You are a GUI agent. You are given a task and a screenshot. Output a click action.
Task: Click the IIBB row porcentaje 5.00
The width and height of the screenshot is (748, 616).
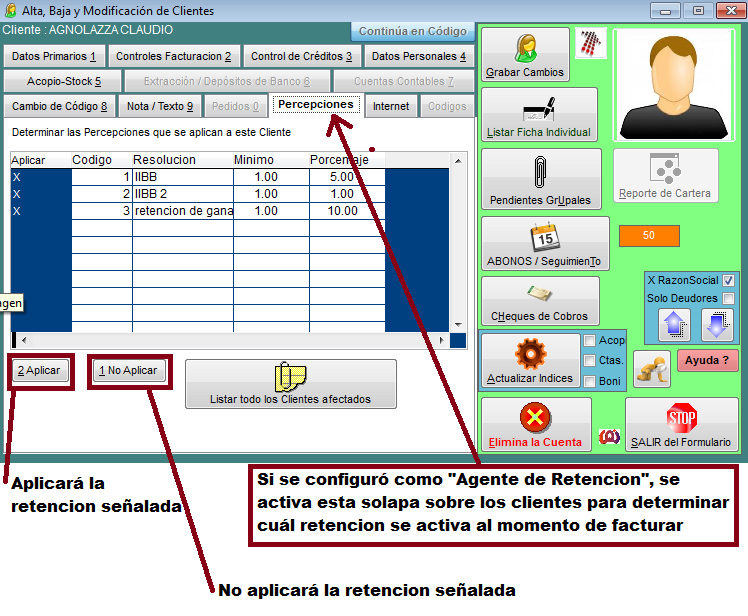(347, 177)
